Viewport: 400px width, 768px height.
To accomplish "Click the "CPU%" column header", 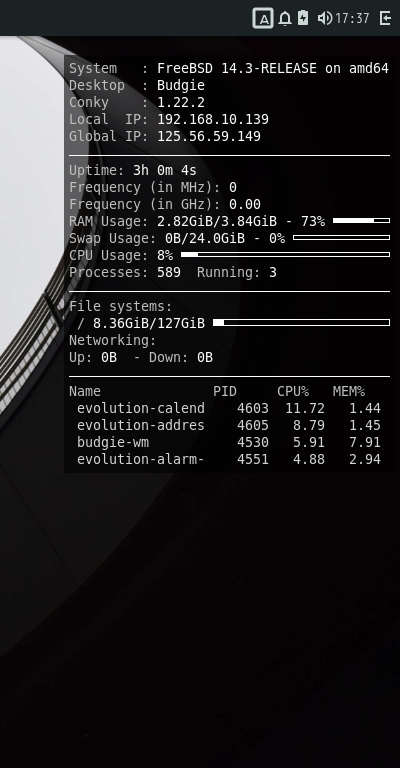I will [293, 391].
